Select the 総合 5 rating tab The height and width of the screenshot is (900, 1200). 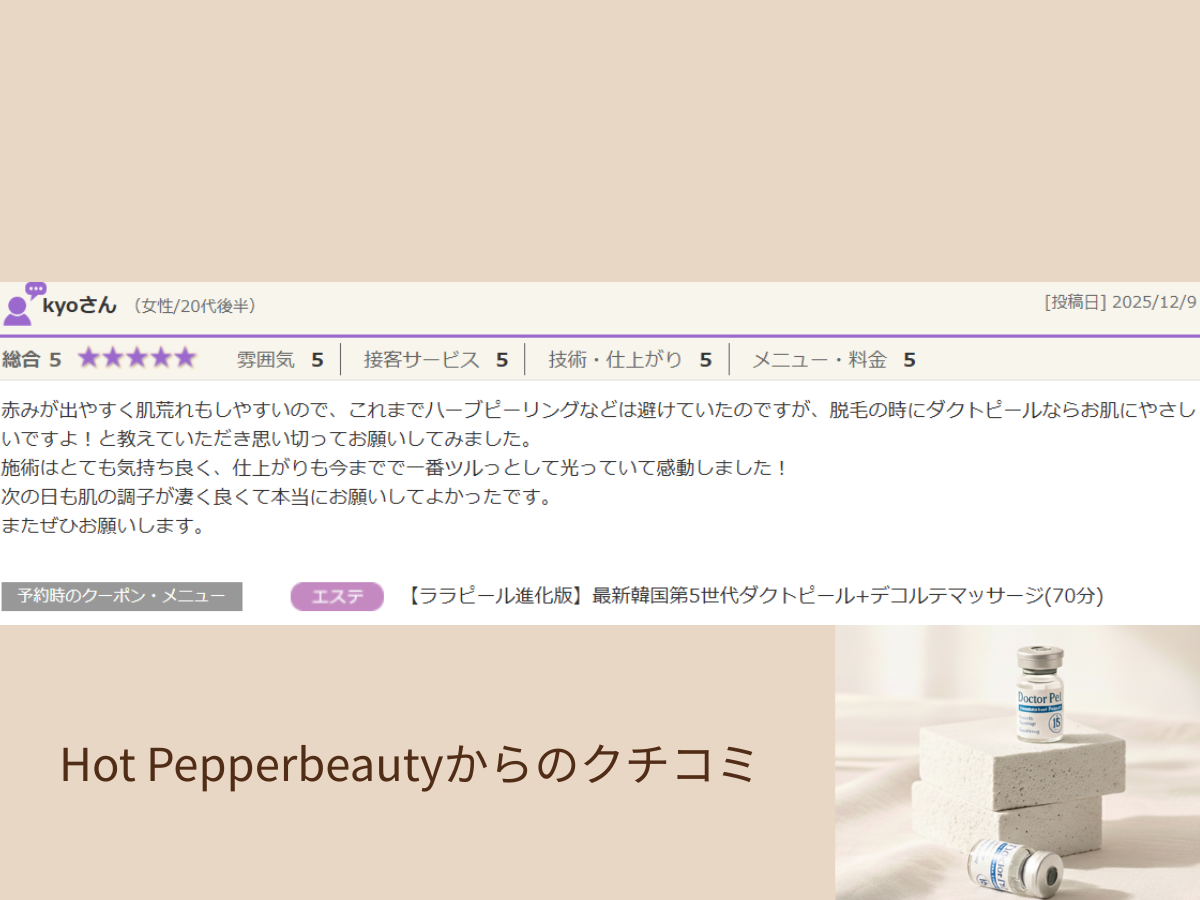point(30,359)
